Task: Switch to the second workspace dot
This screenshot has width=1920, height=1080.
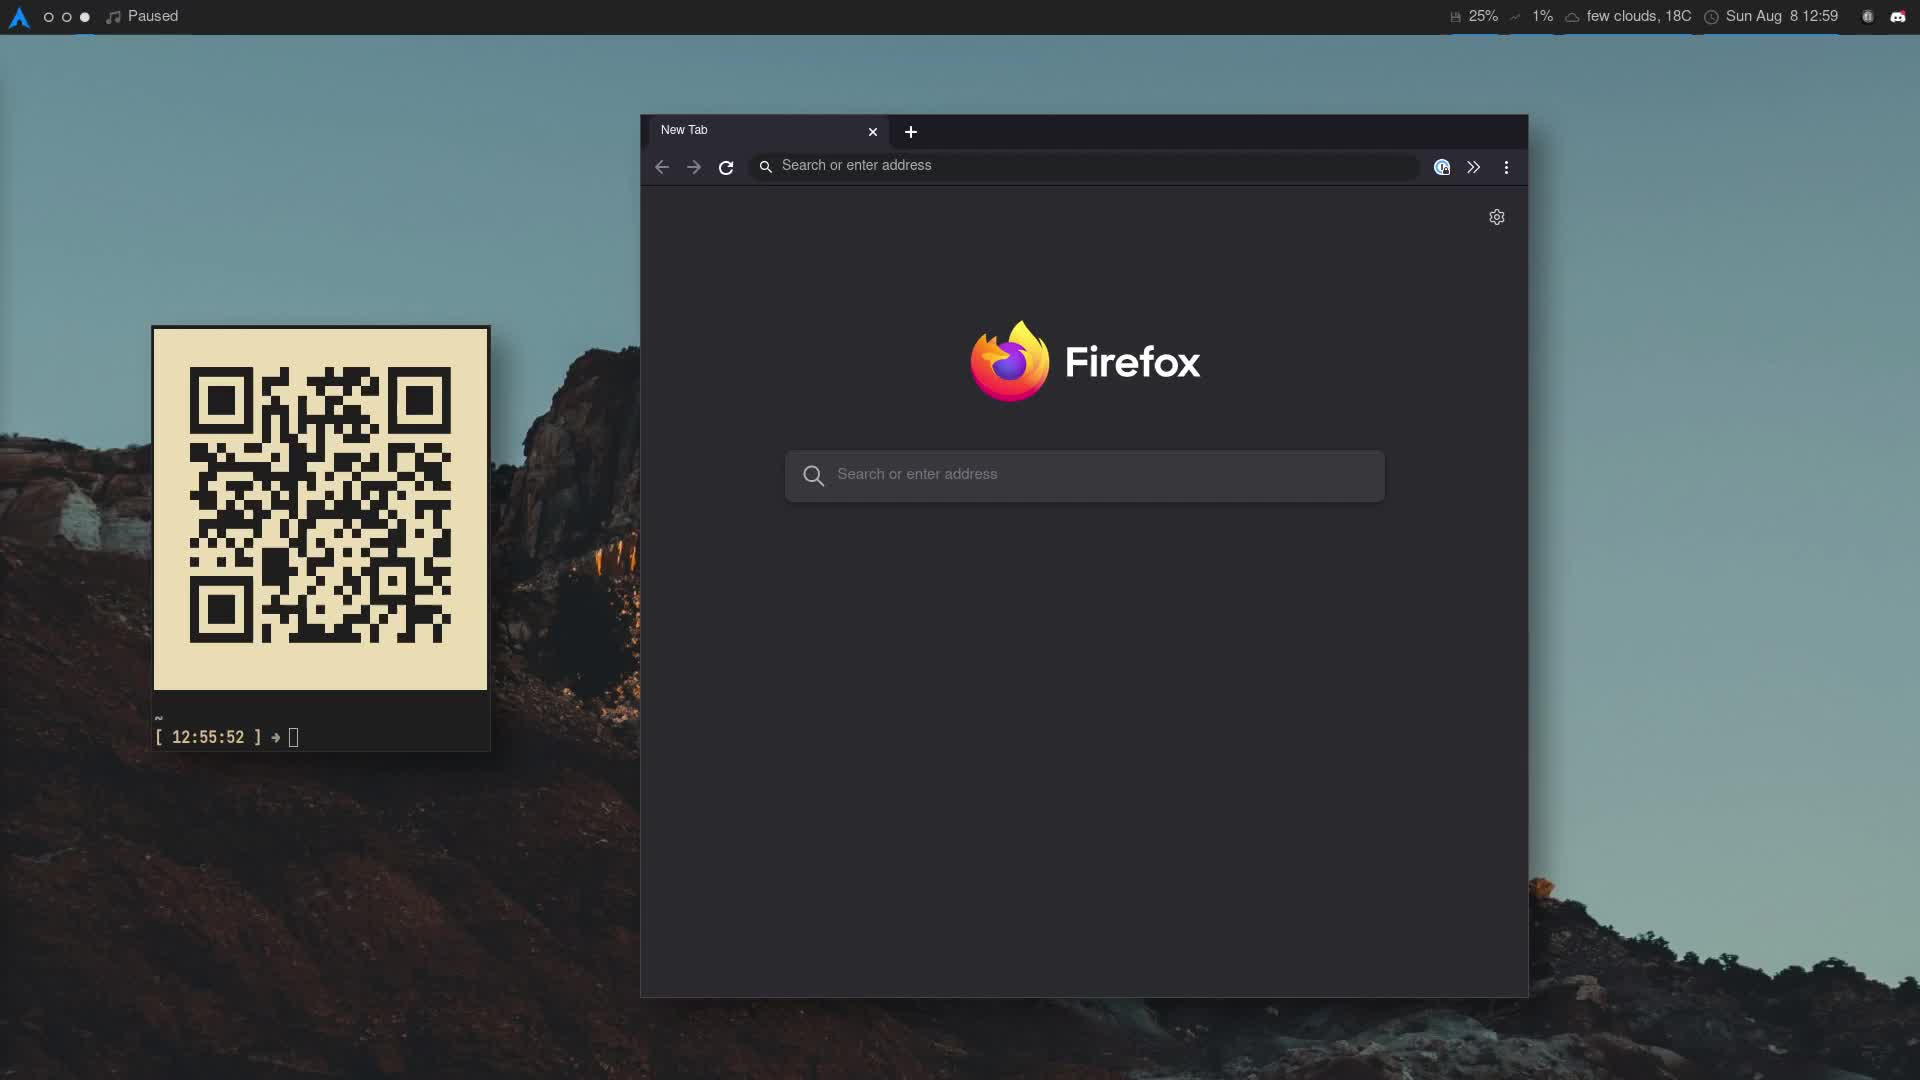Action: click(66, 17)
